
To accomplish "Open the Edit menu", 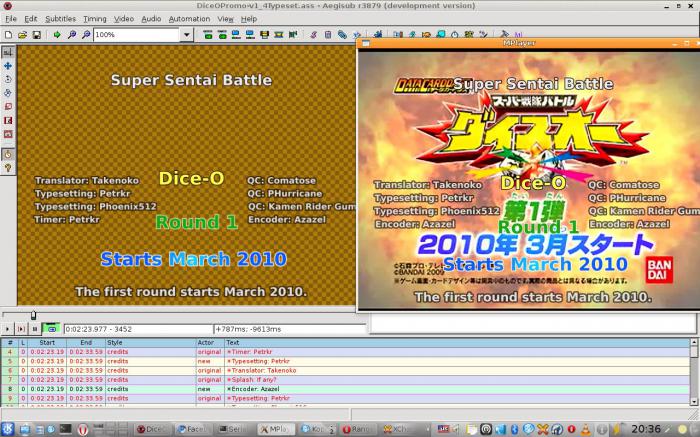I will [x=30, y=19].
